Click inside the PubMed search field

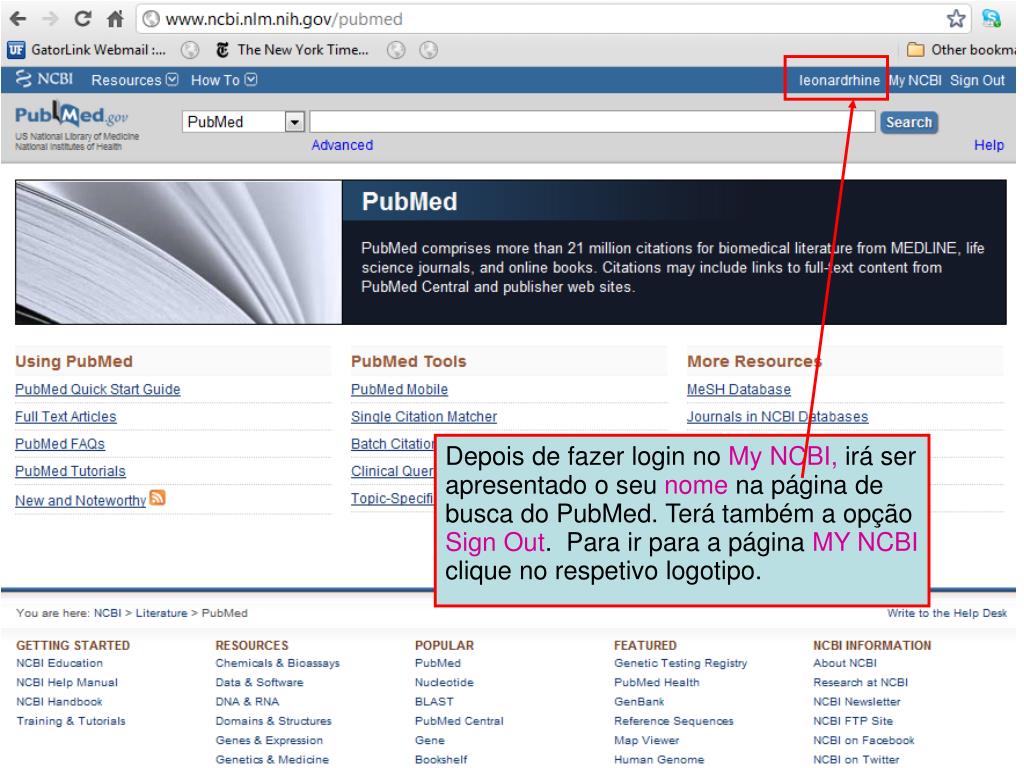tap(592, 122)
